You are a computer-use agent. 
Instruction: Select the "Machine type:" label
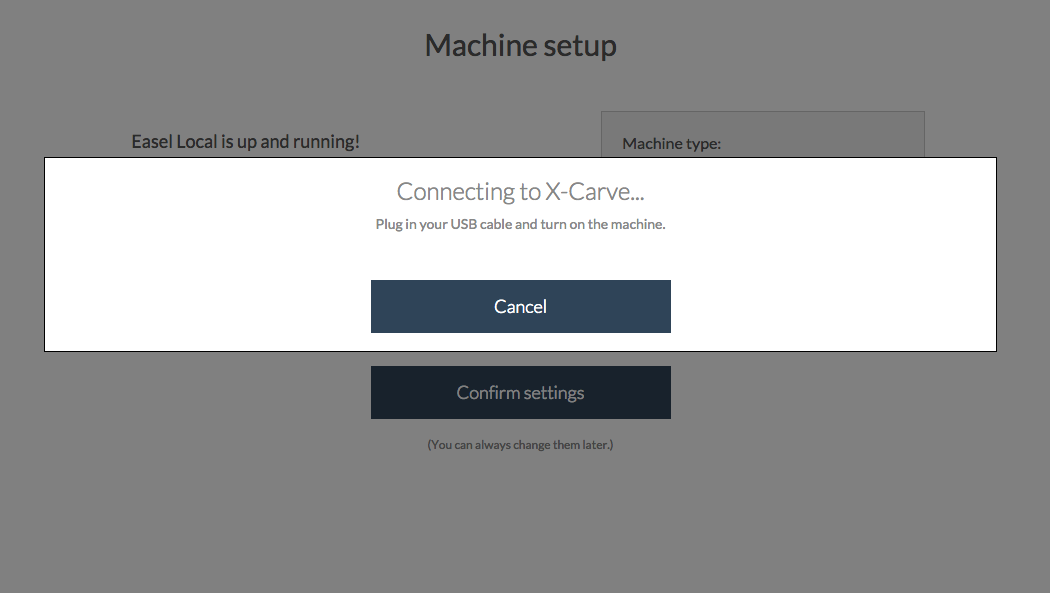pyautogui.click(x=671, y=144)
